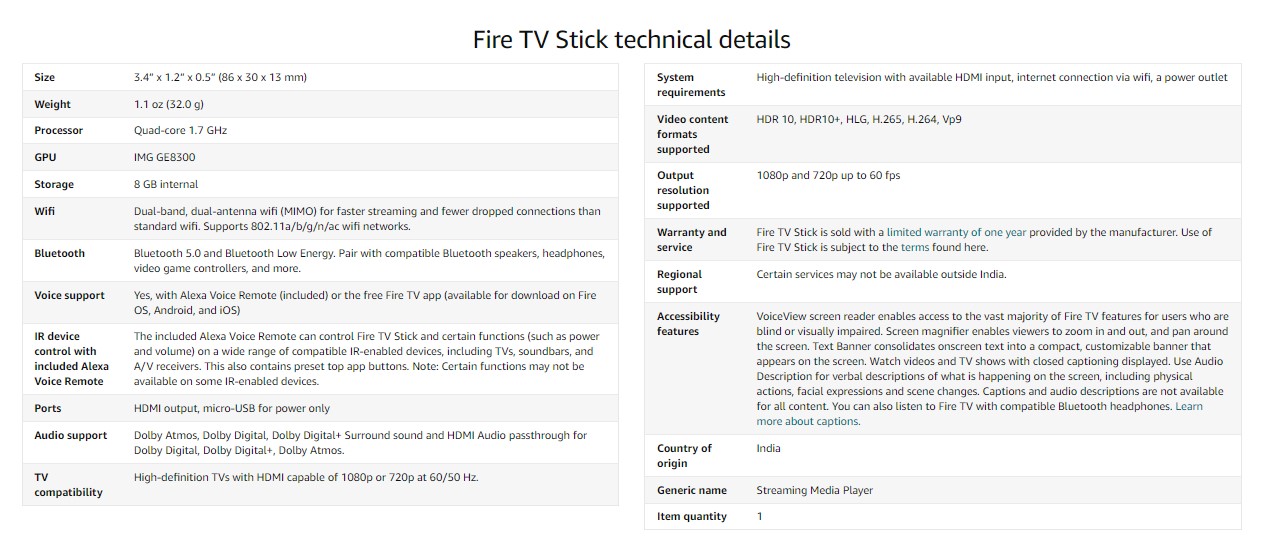
Task: Click Video content formats supported label
Action: point(693,134)
